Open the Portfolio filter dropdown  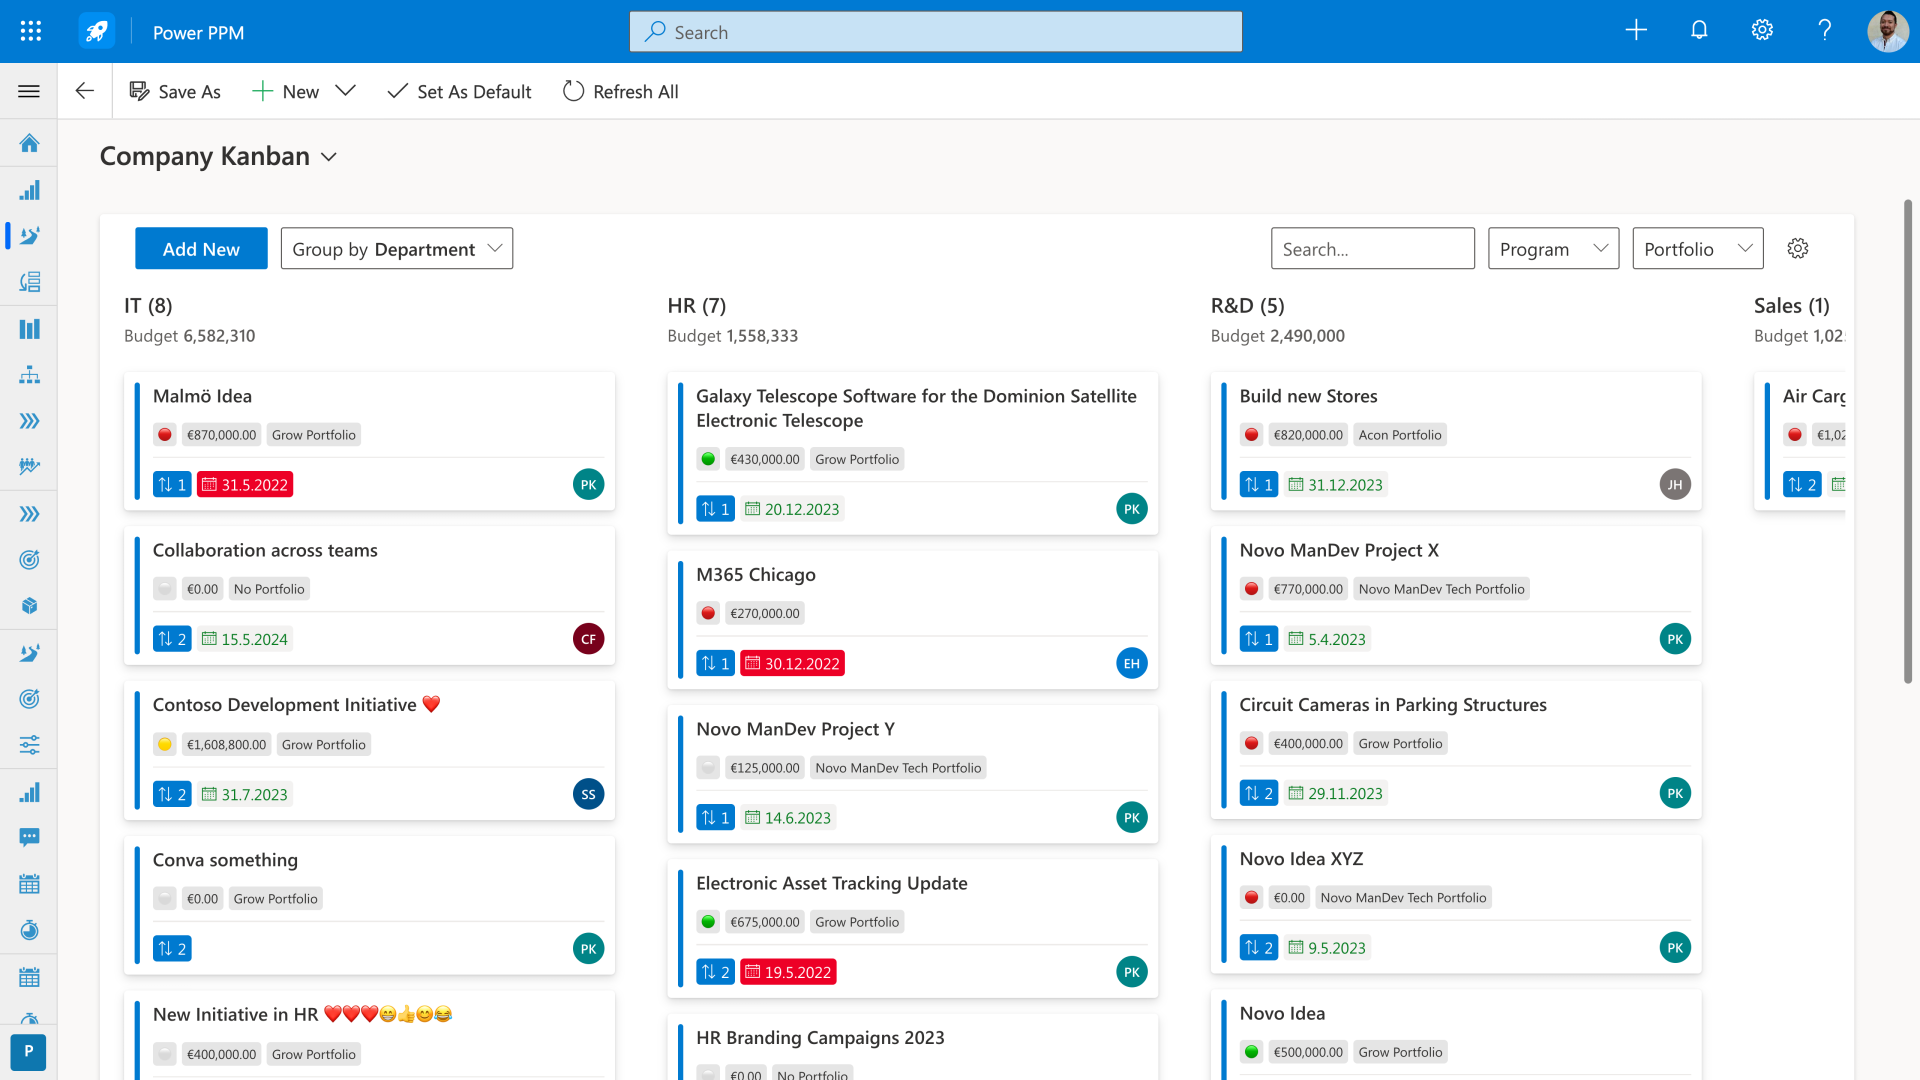pyautogui.click(x=1697, y=249)
